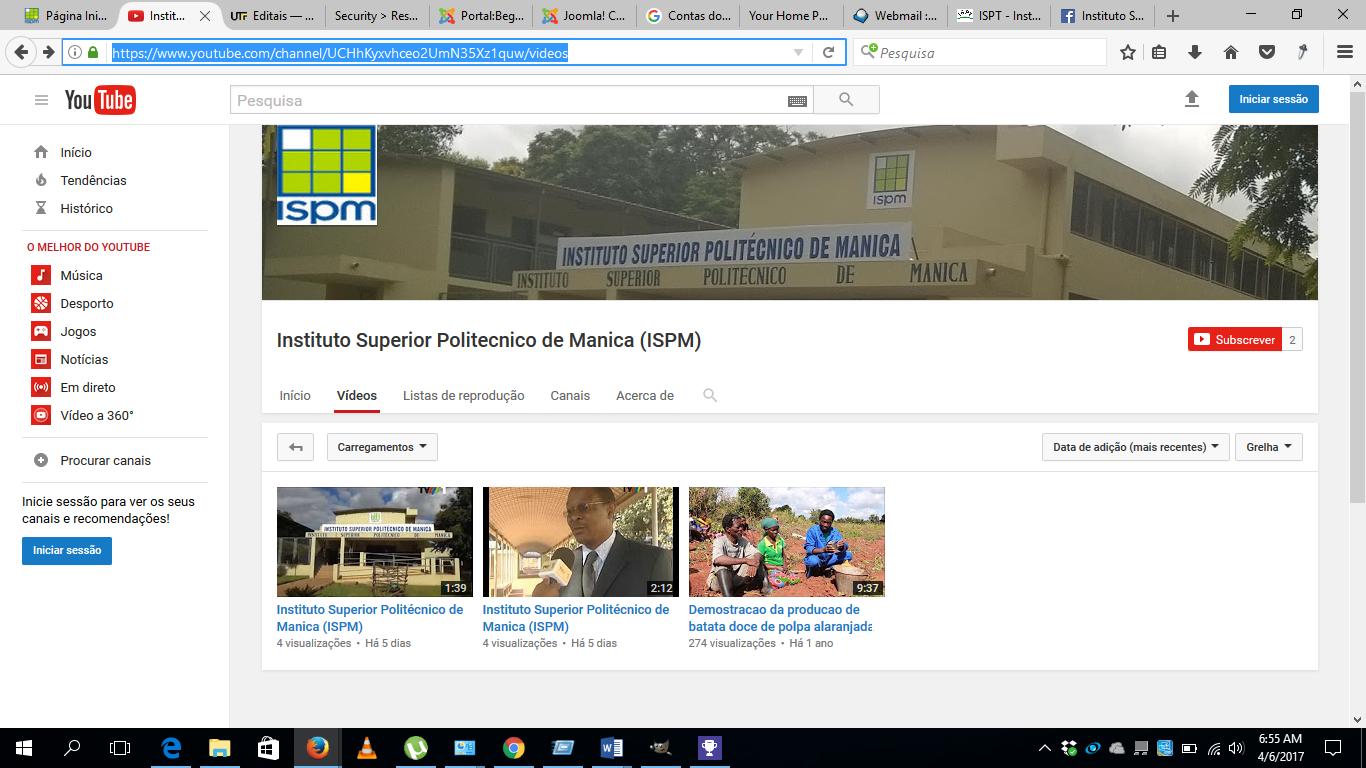Screen dimensions: 1366x768
Task: Switch to the channel Início tab
Action: [x=295, y=396]
